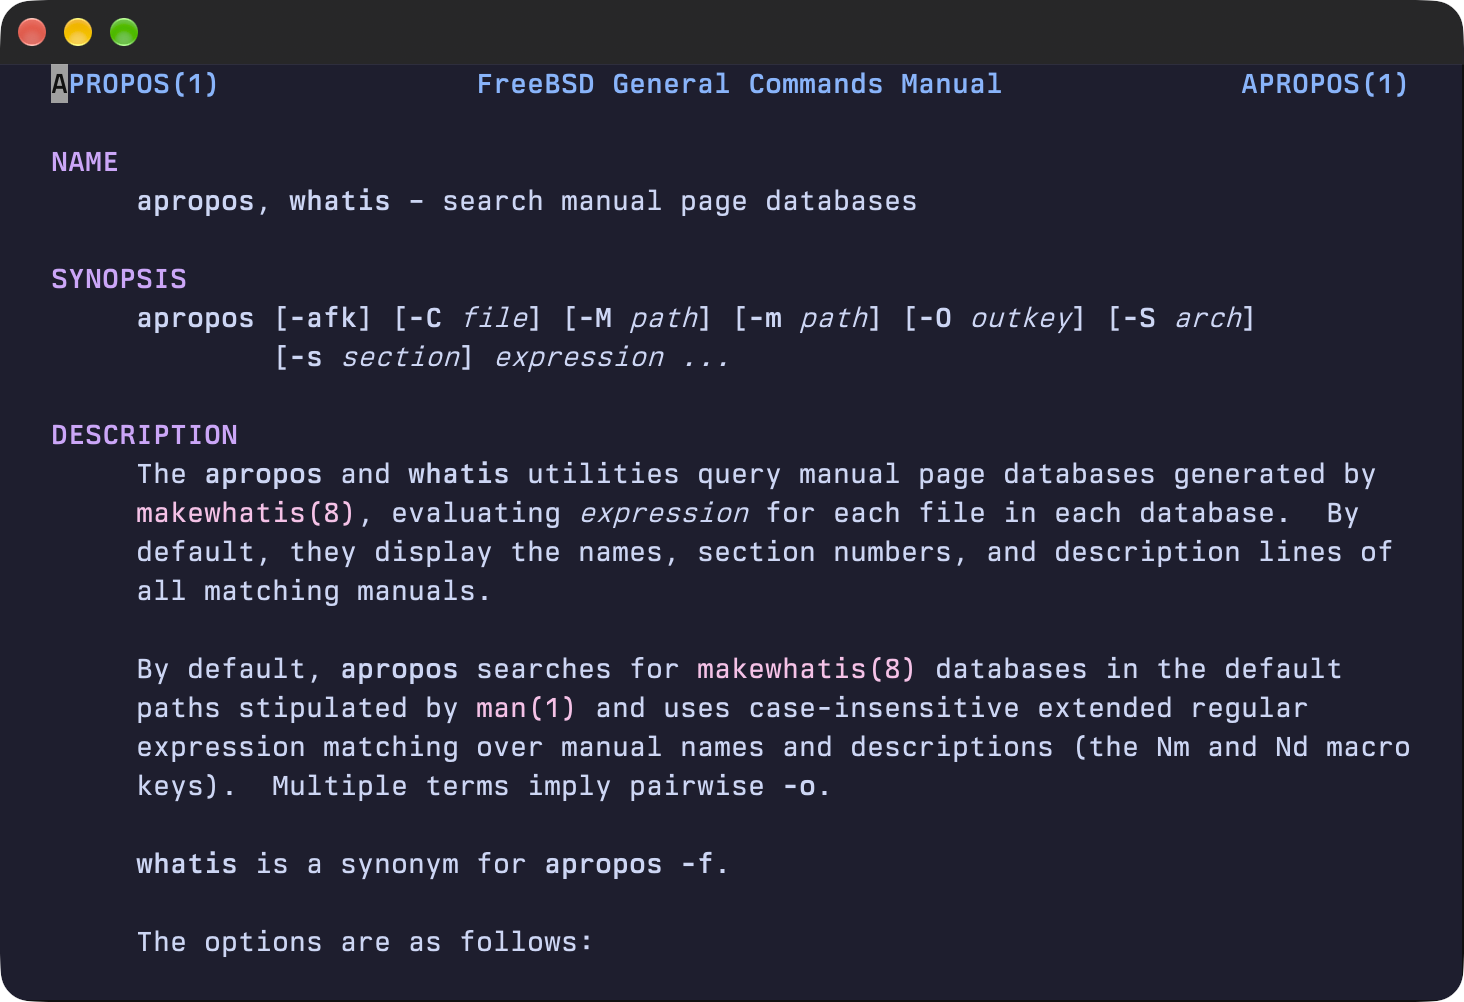Image resolution: width=1464 pixels, height=1002 pixels.
Task: Click the APROPOS(1) header at top right
Action: point(1325,84)
